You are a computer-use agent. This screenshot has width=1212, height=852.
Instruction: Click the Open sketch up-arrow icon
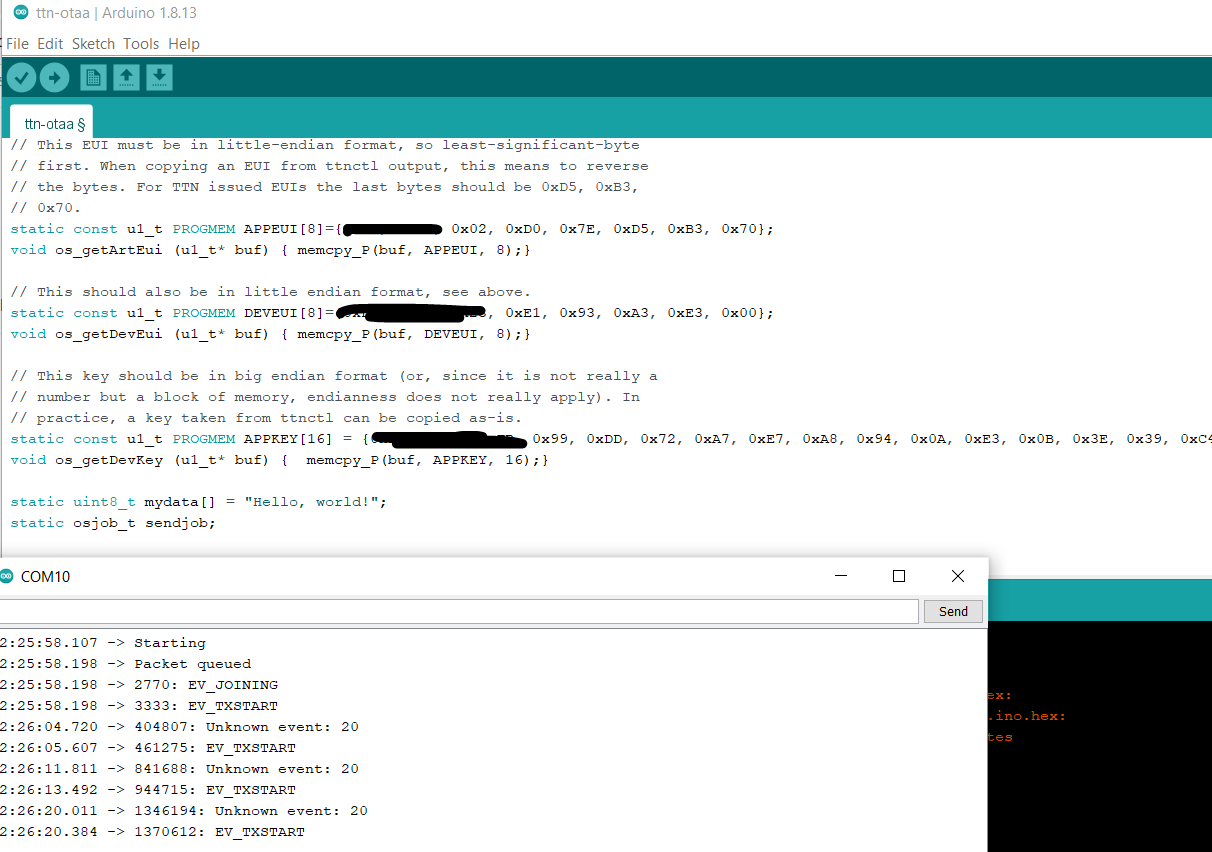point(126,77)
